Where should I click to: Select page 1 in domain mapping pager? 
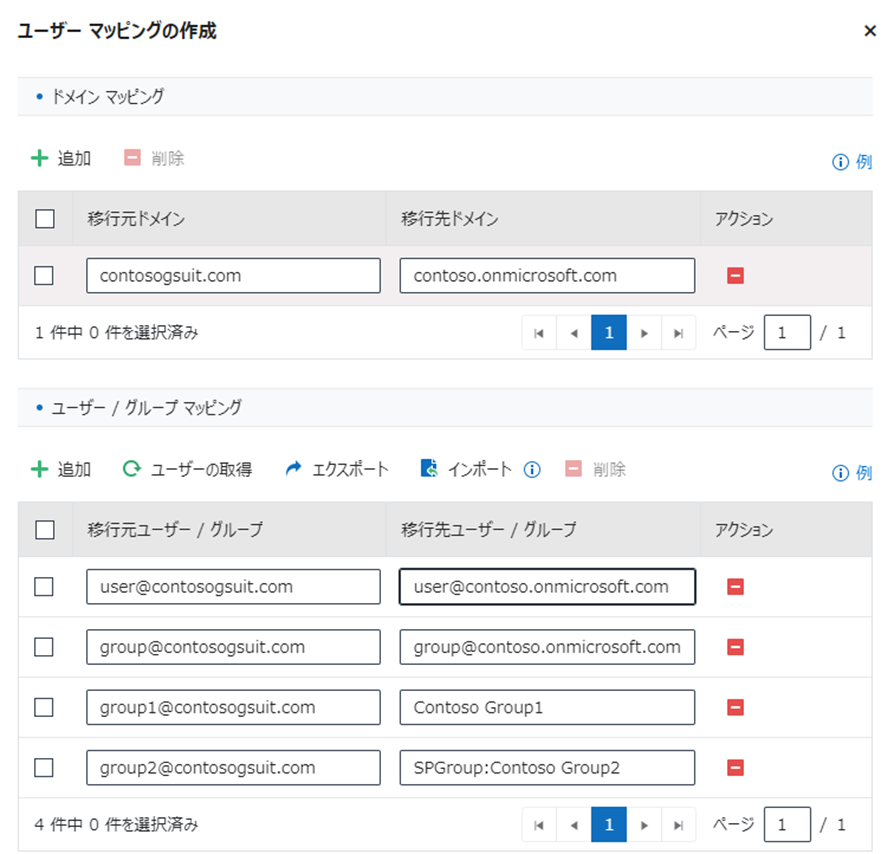click(x=609, y=332)
